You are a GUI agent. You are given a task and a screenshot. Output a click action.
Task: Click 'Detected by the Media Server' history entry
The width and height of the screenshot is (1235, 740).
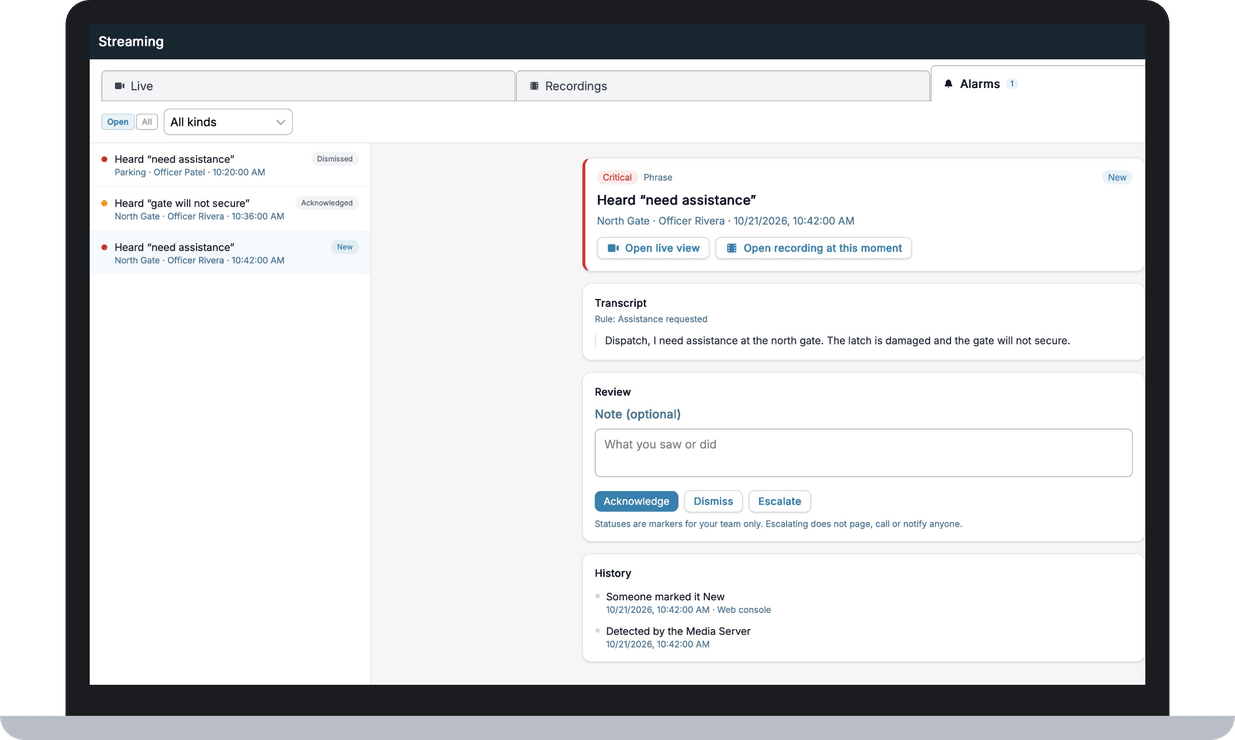678,631
